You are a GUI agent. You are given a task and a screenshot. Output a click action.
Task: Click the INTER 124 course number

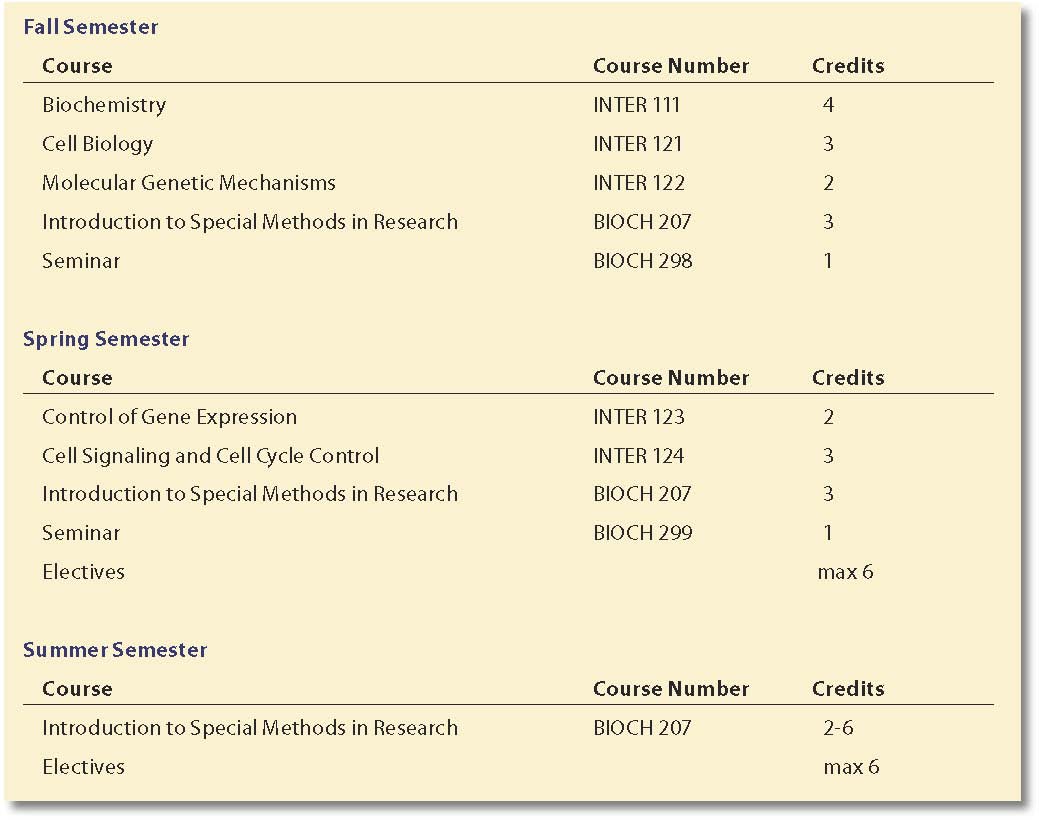pyautogui.click(x=639, y=456)
